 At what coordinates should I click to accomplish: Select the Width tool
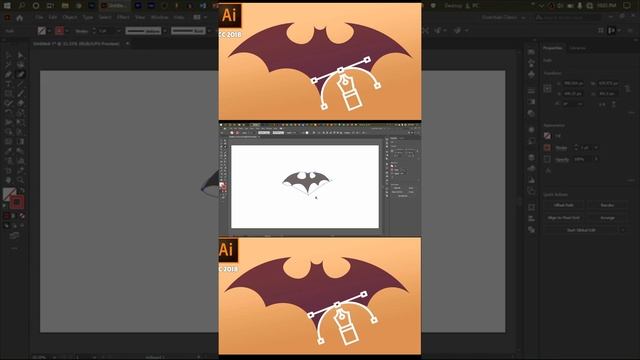click(x=8, y=122)
